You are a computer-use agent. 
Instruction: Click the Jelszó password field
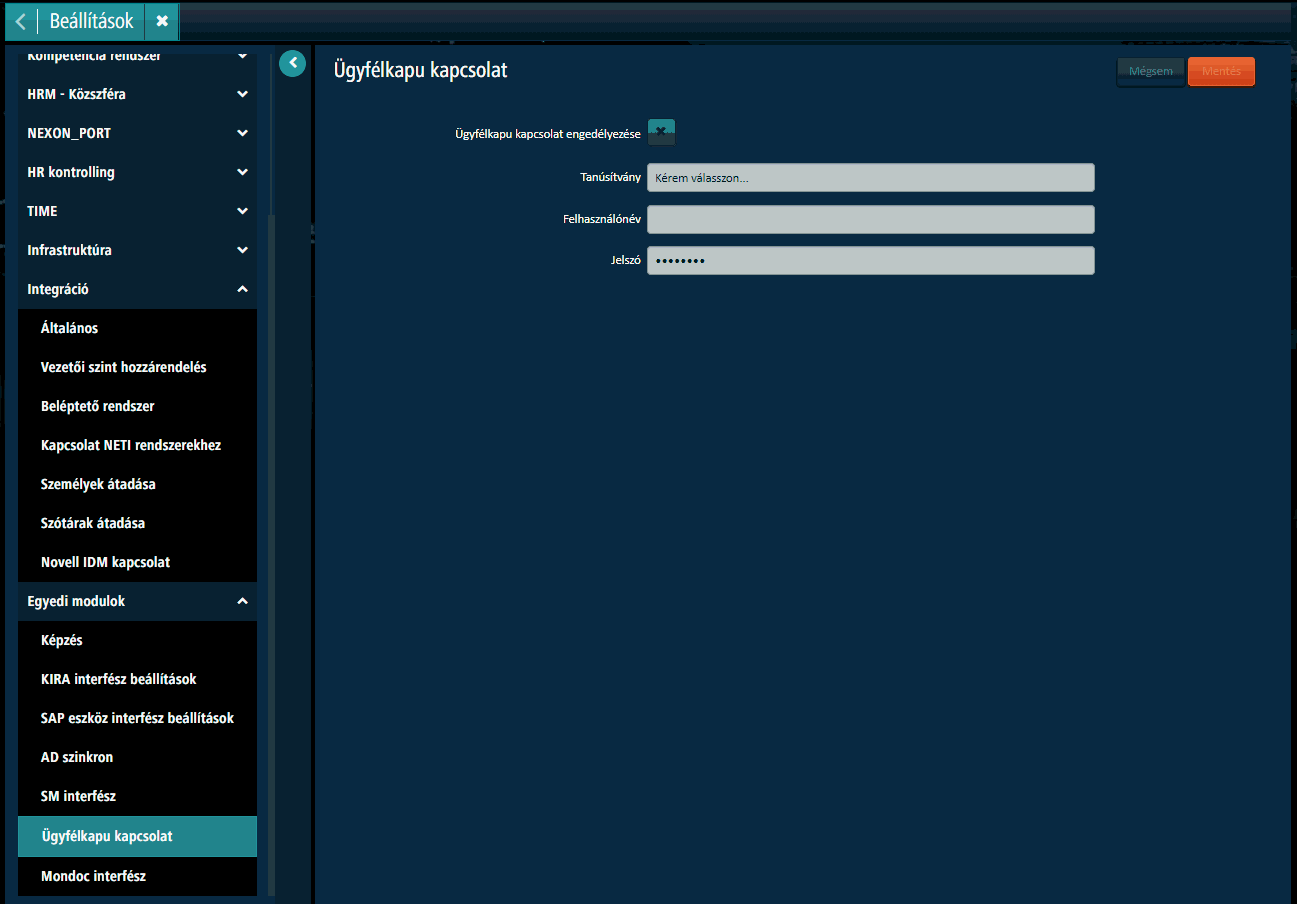(x=870, y=260)
